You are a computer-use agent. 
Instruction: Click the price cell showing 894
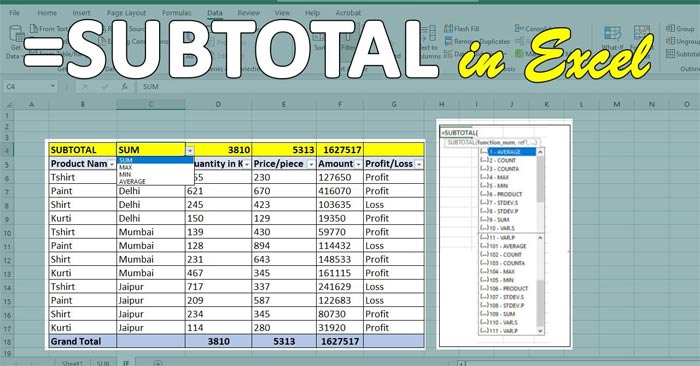pyautogui.click(x=284, y=246)
